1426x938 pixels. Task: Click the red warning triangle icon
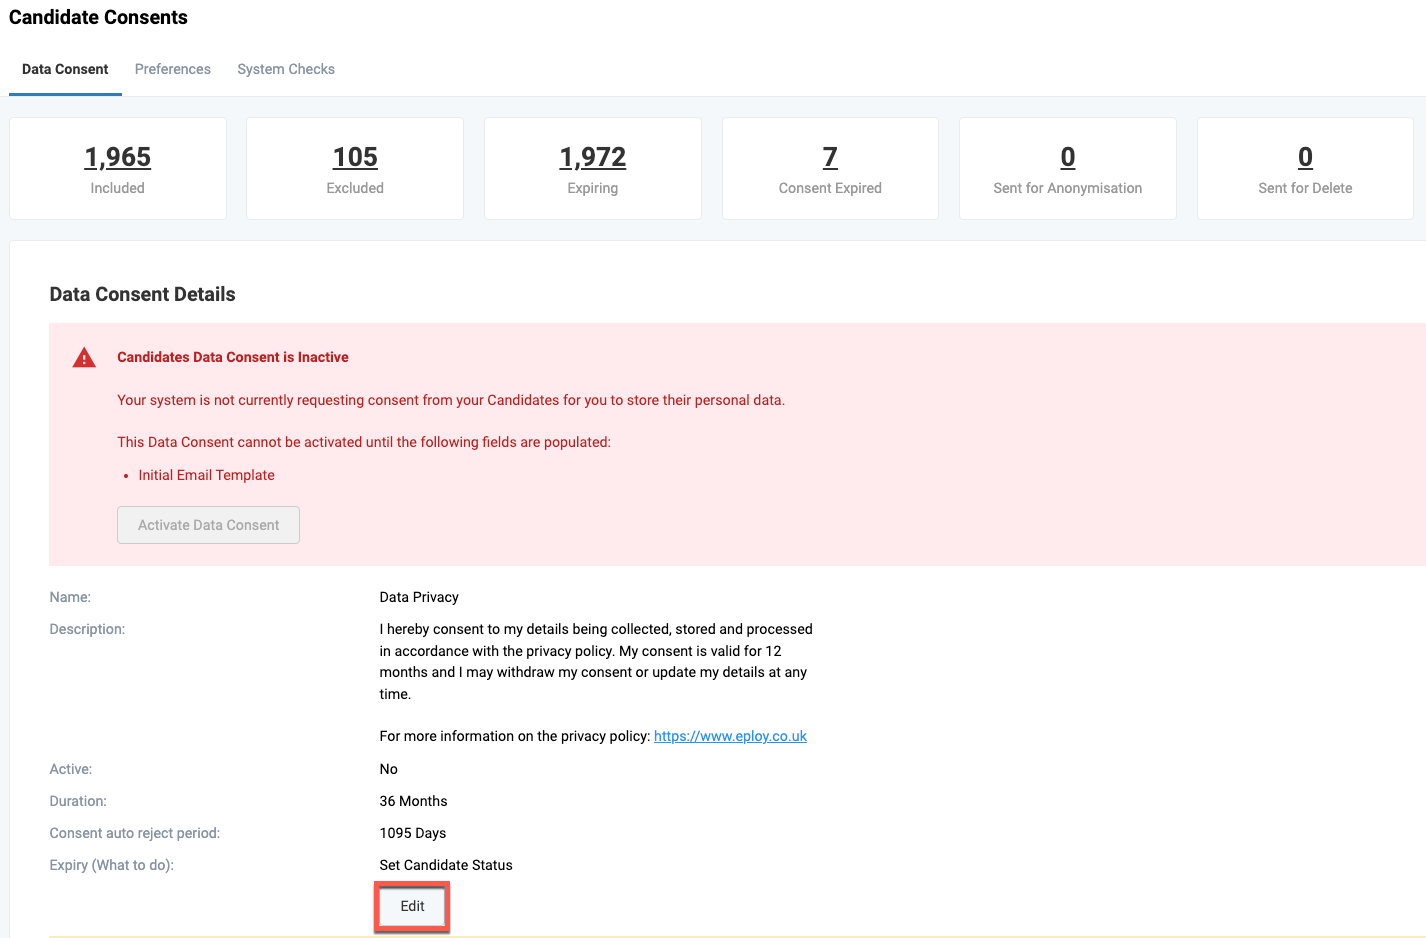(84, 356)
